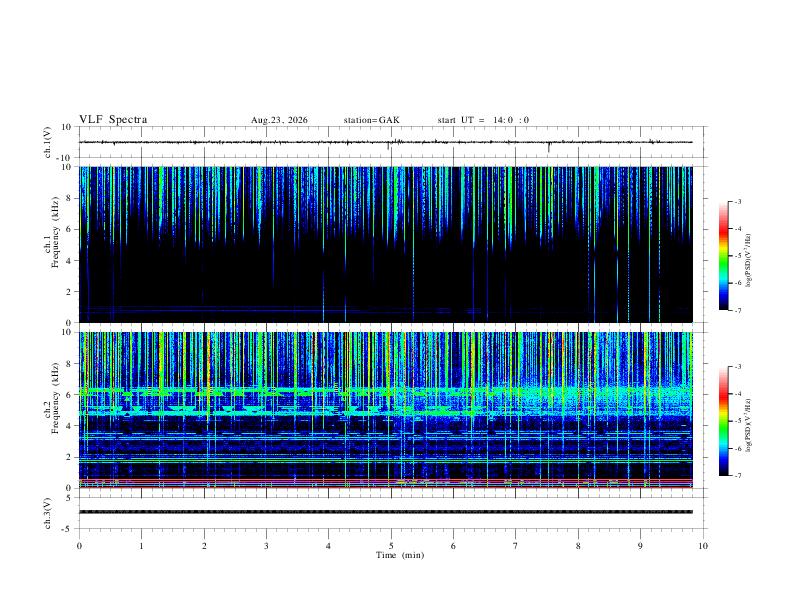Click the ch.3 voltage trace band
Image resolution: width=792 pixels, height=612 pixels.
[386, 512]
